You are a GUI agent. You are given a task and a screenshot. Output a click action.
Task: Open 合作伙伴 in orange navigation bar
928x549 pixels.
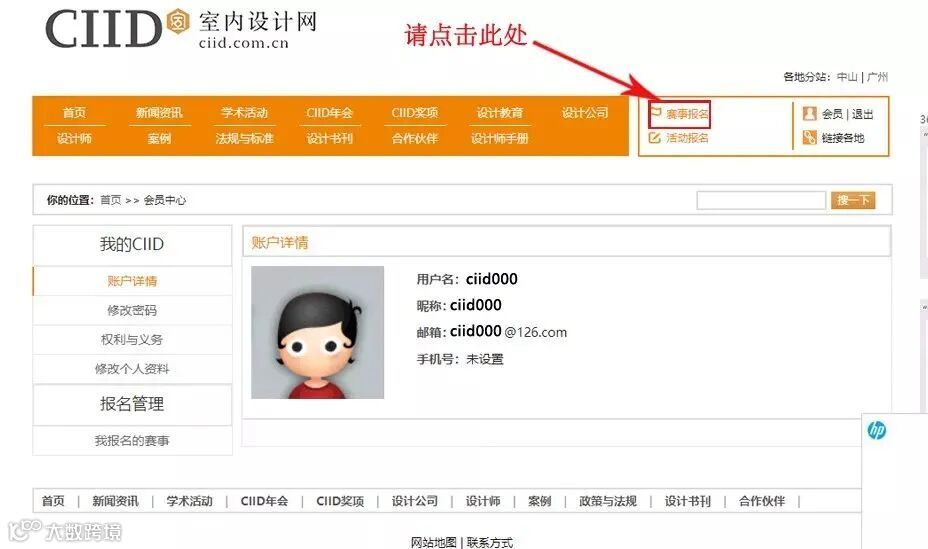[415, 138]
